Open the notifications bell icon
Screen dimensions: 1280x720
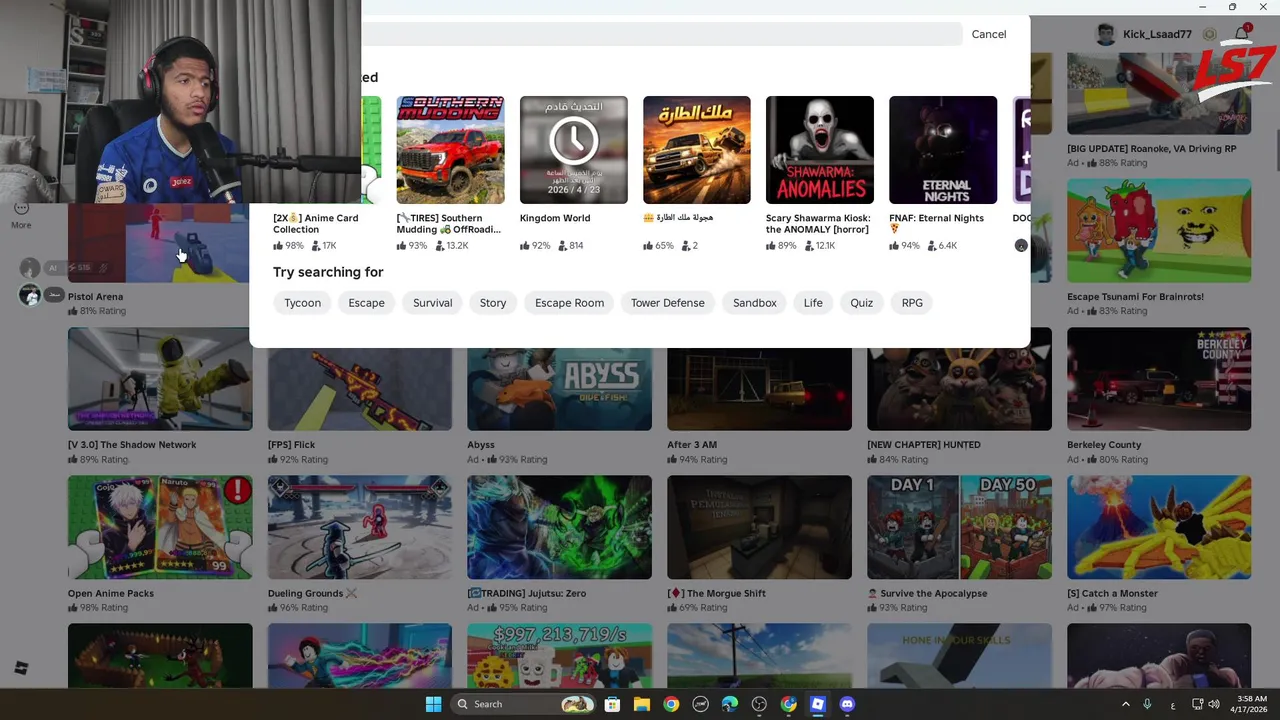[1242, 34]
